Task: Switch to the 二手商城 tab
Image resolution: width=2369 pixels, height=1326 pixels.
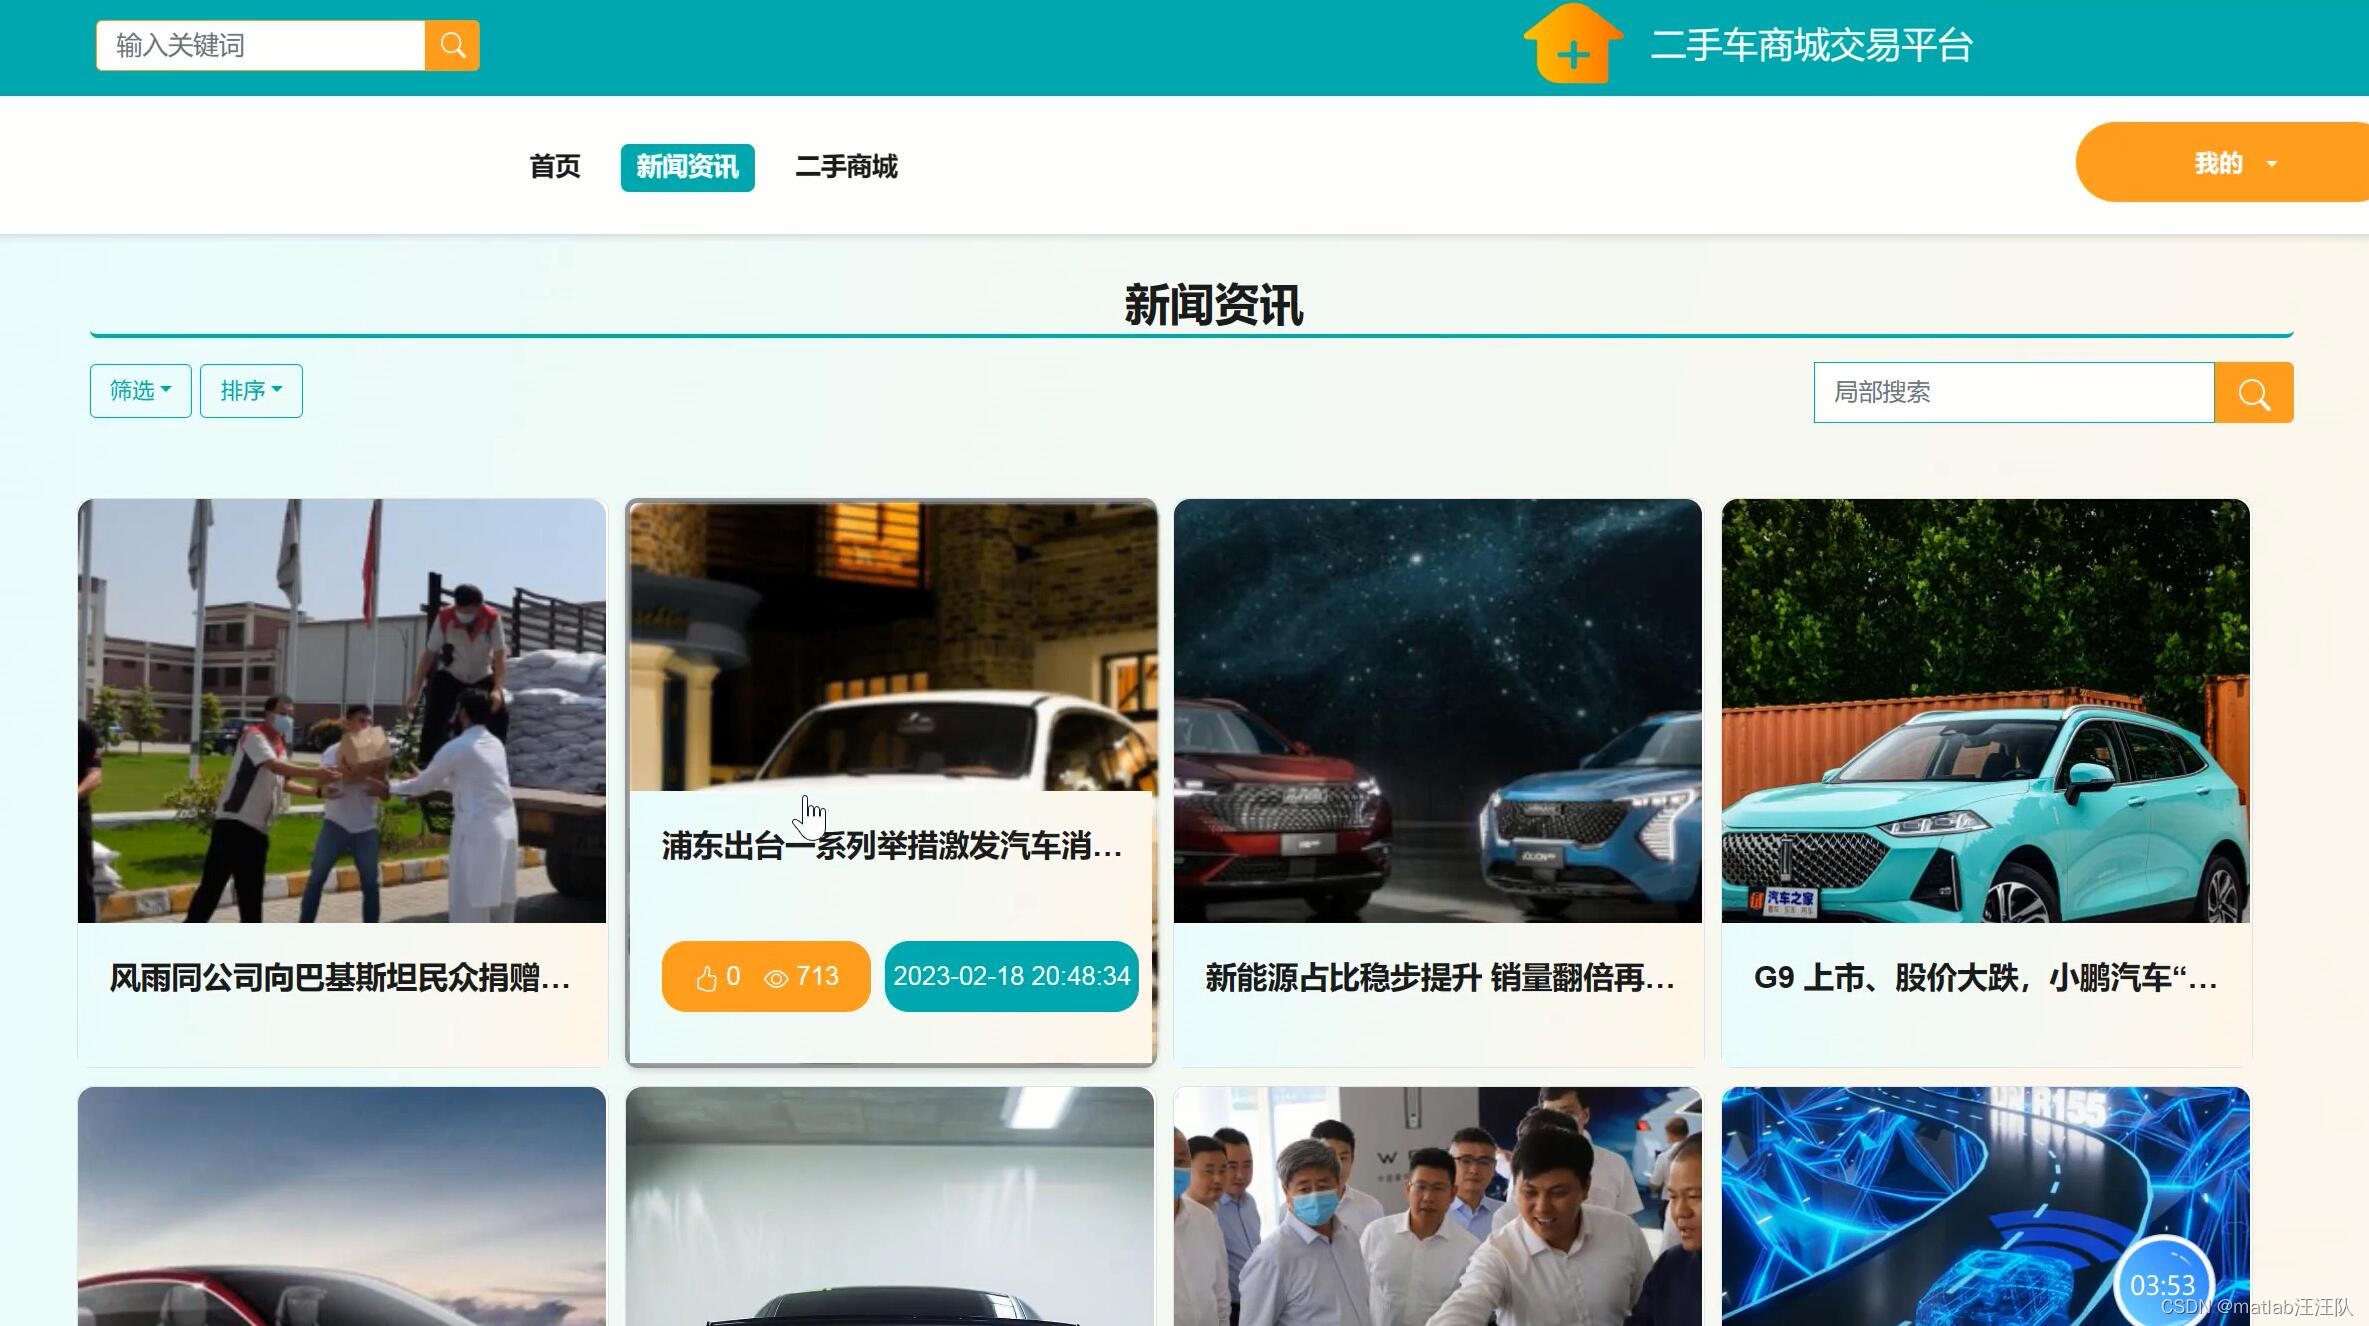Action: pyautogui.click(x=846, y=167)
